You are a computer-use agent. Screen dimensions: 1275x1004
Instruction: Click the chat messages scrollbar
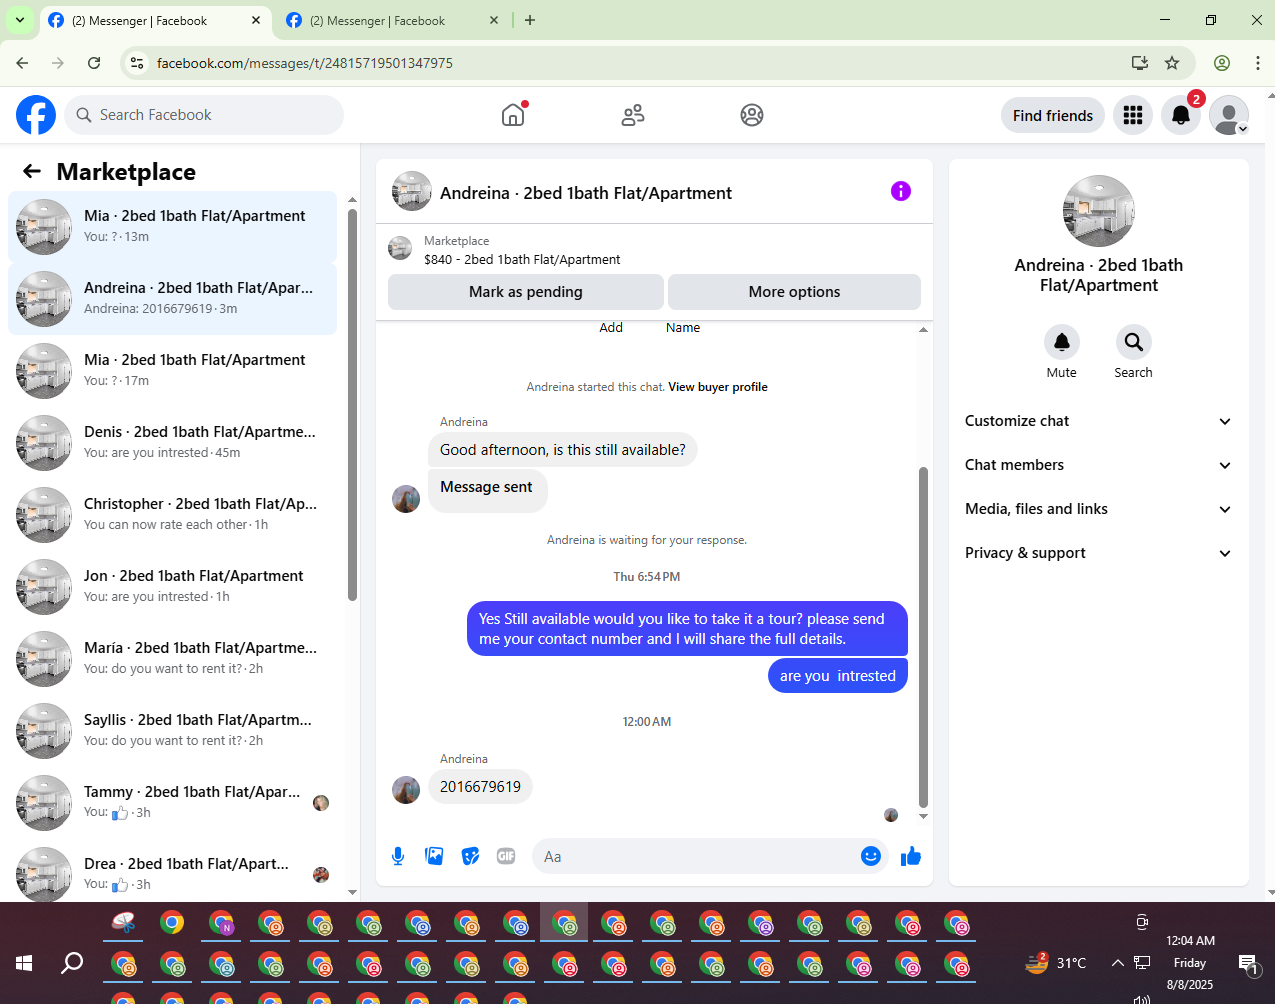923,636
